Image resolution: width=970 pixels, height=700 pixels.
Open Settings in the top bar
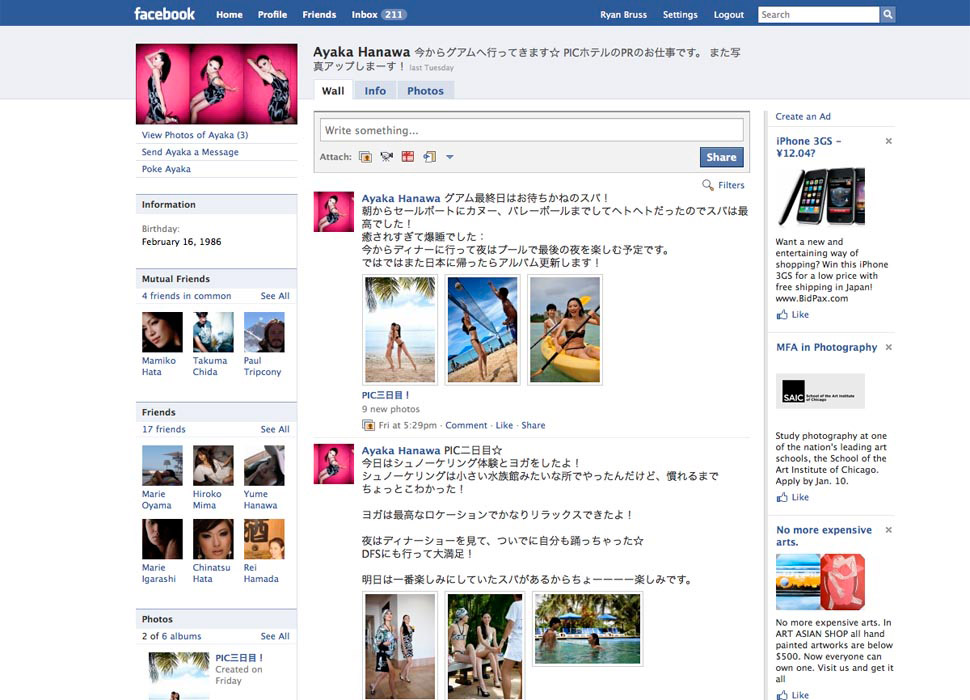[x=680, y=14]
